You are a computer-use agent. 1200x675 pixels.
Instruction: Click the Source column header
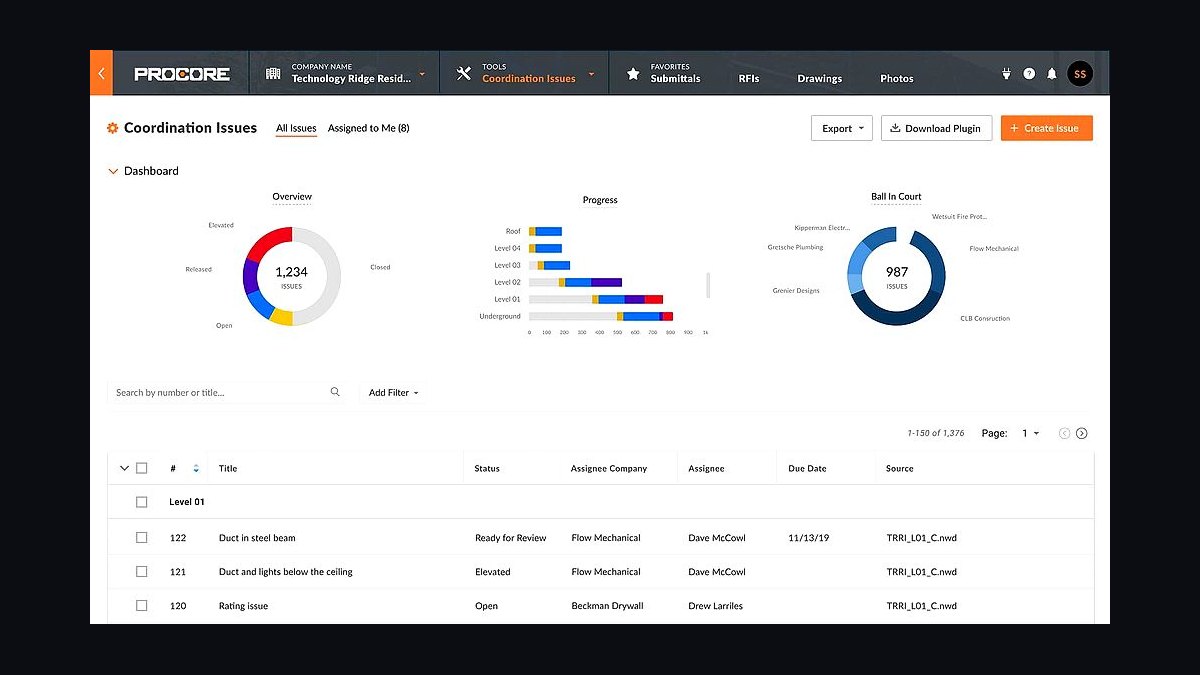point(900,468)
